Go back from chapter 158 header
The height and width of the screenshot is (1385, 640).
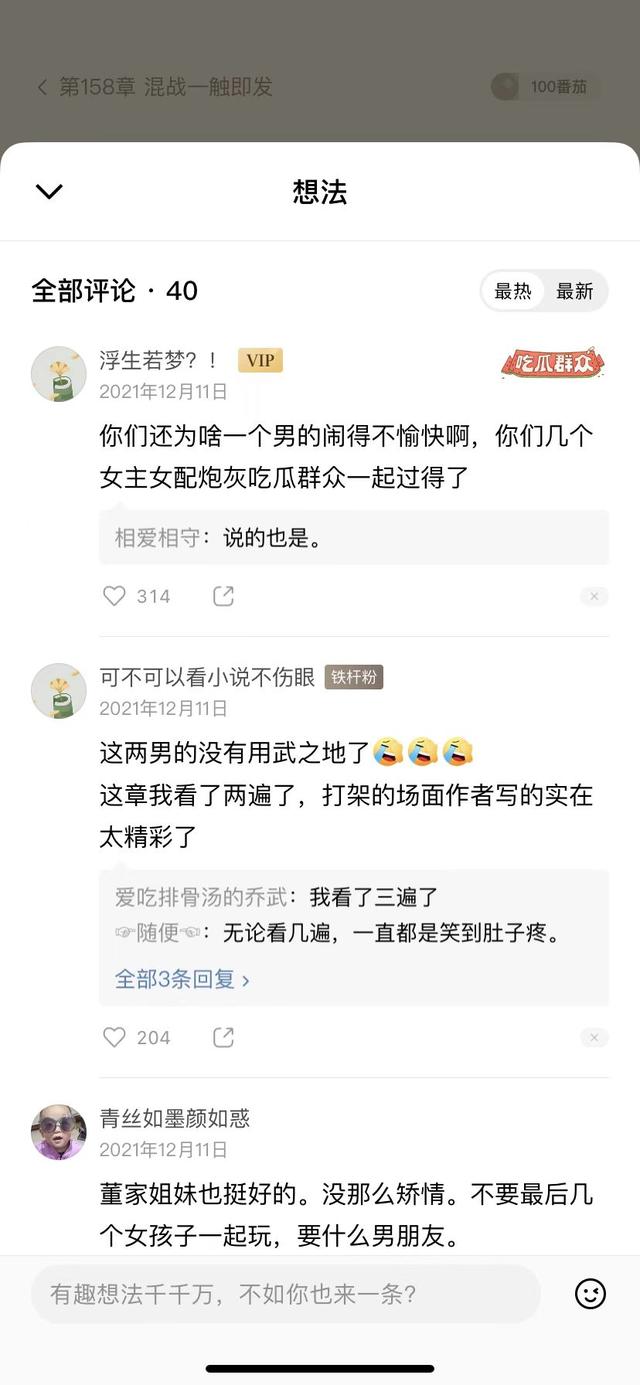pos(42,87)
